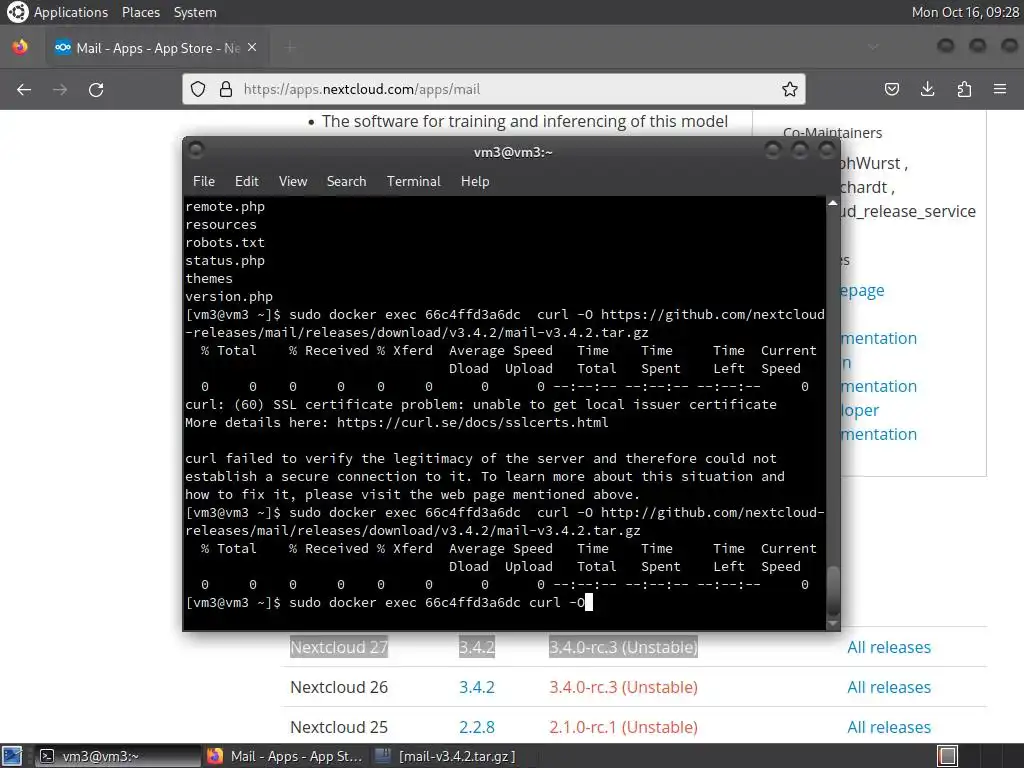This screenshot has width=1024, height=768.
Task: Click 'version.php' line in terminal
Action: (229, 296)
